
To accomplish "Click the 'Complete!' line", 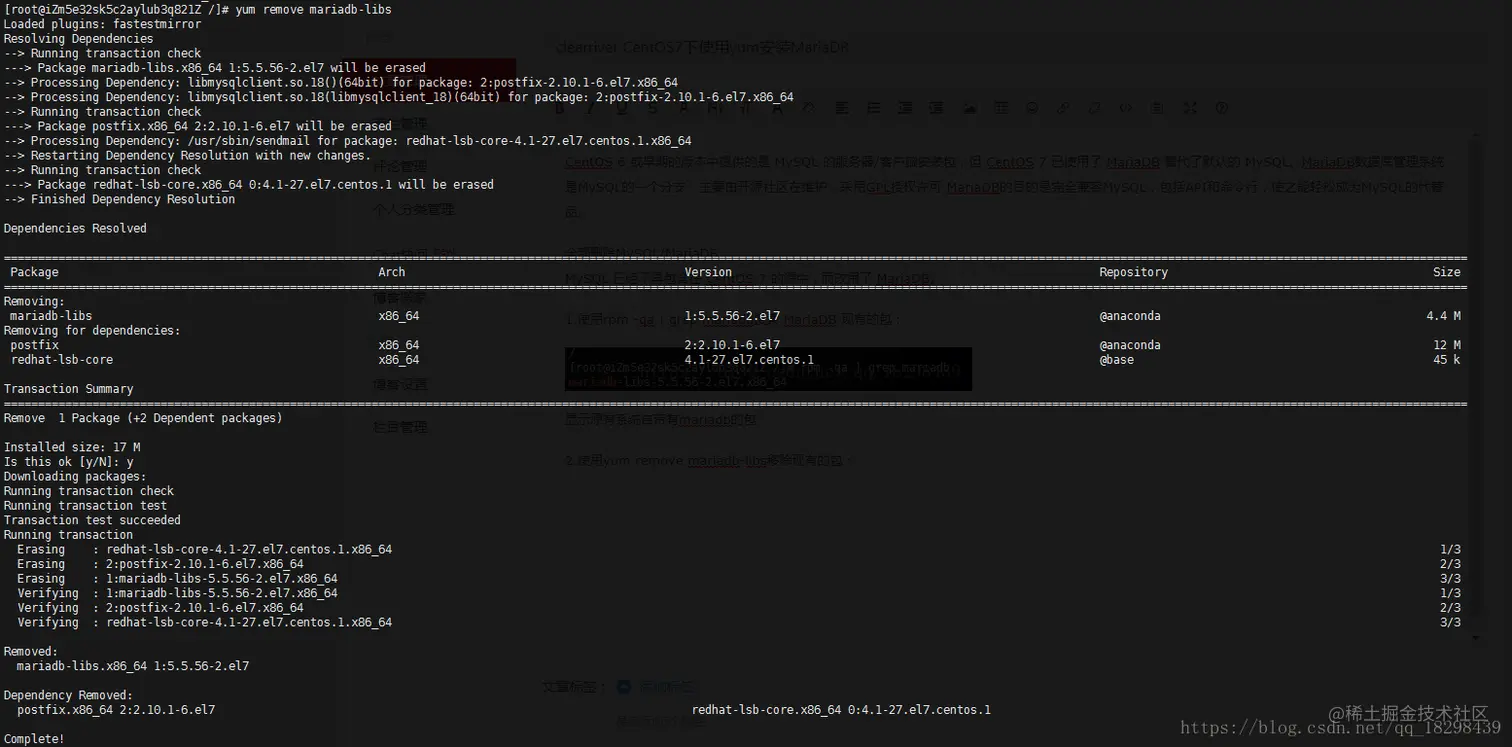I will 34,739.
